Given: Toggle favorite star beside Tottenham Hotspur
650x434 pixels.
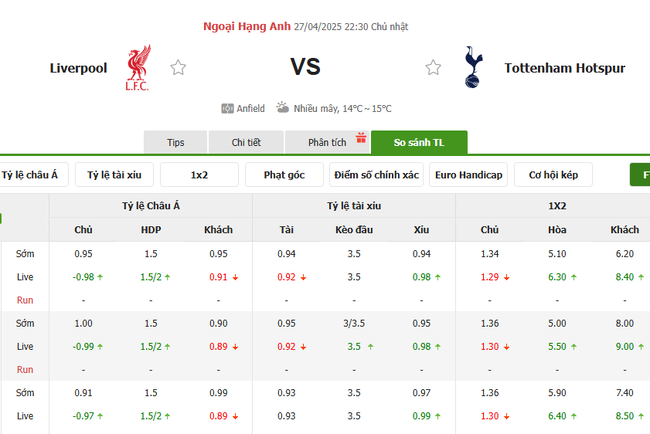Looking at the screenshot, I should pos(433,68).
